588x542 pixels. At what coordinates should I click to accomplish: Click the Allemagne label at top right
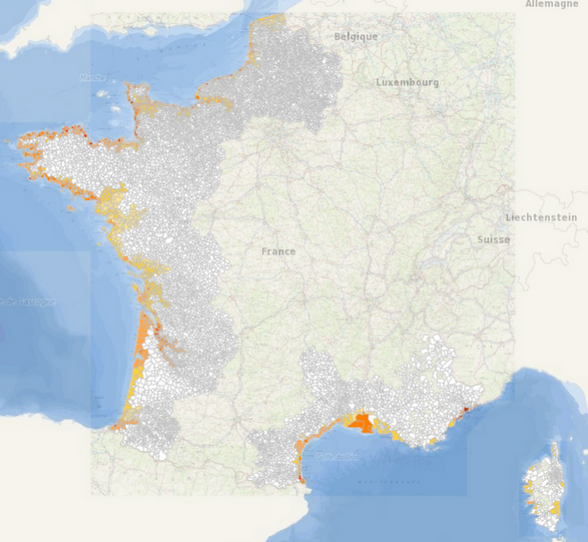(x=552, y=4)
